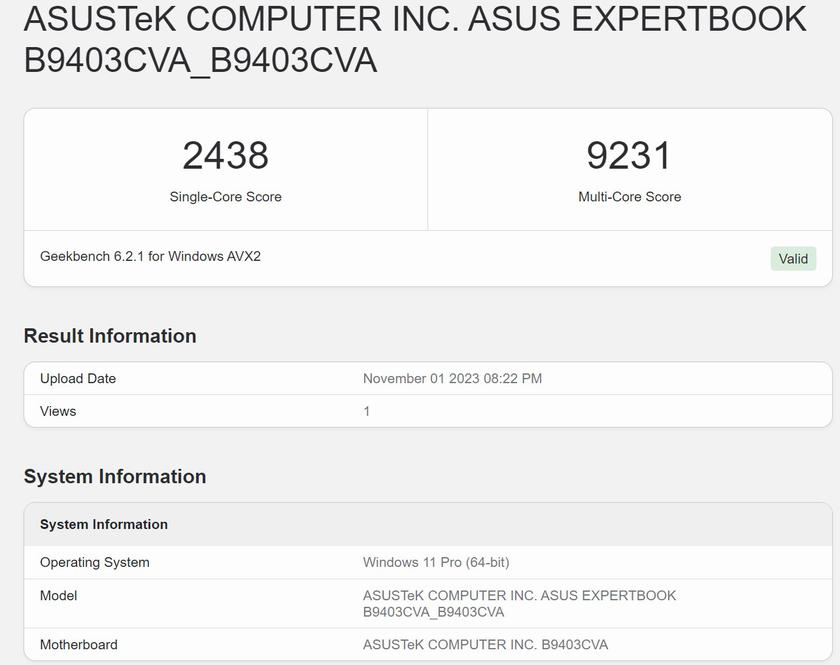Click the multi-core score number 9231

(629, 155)
